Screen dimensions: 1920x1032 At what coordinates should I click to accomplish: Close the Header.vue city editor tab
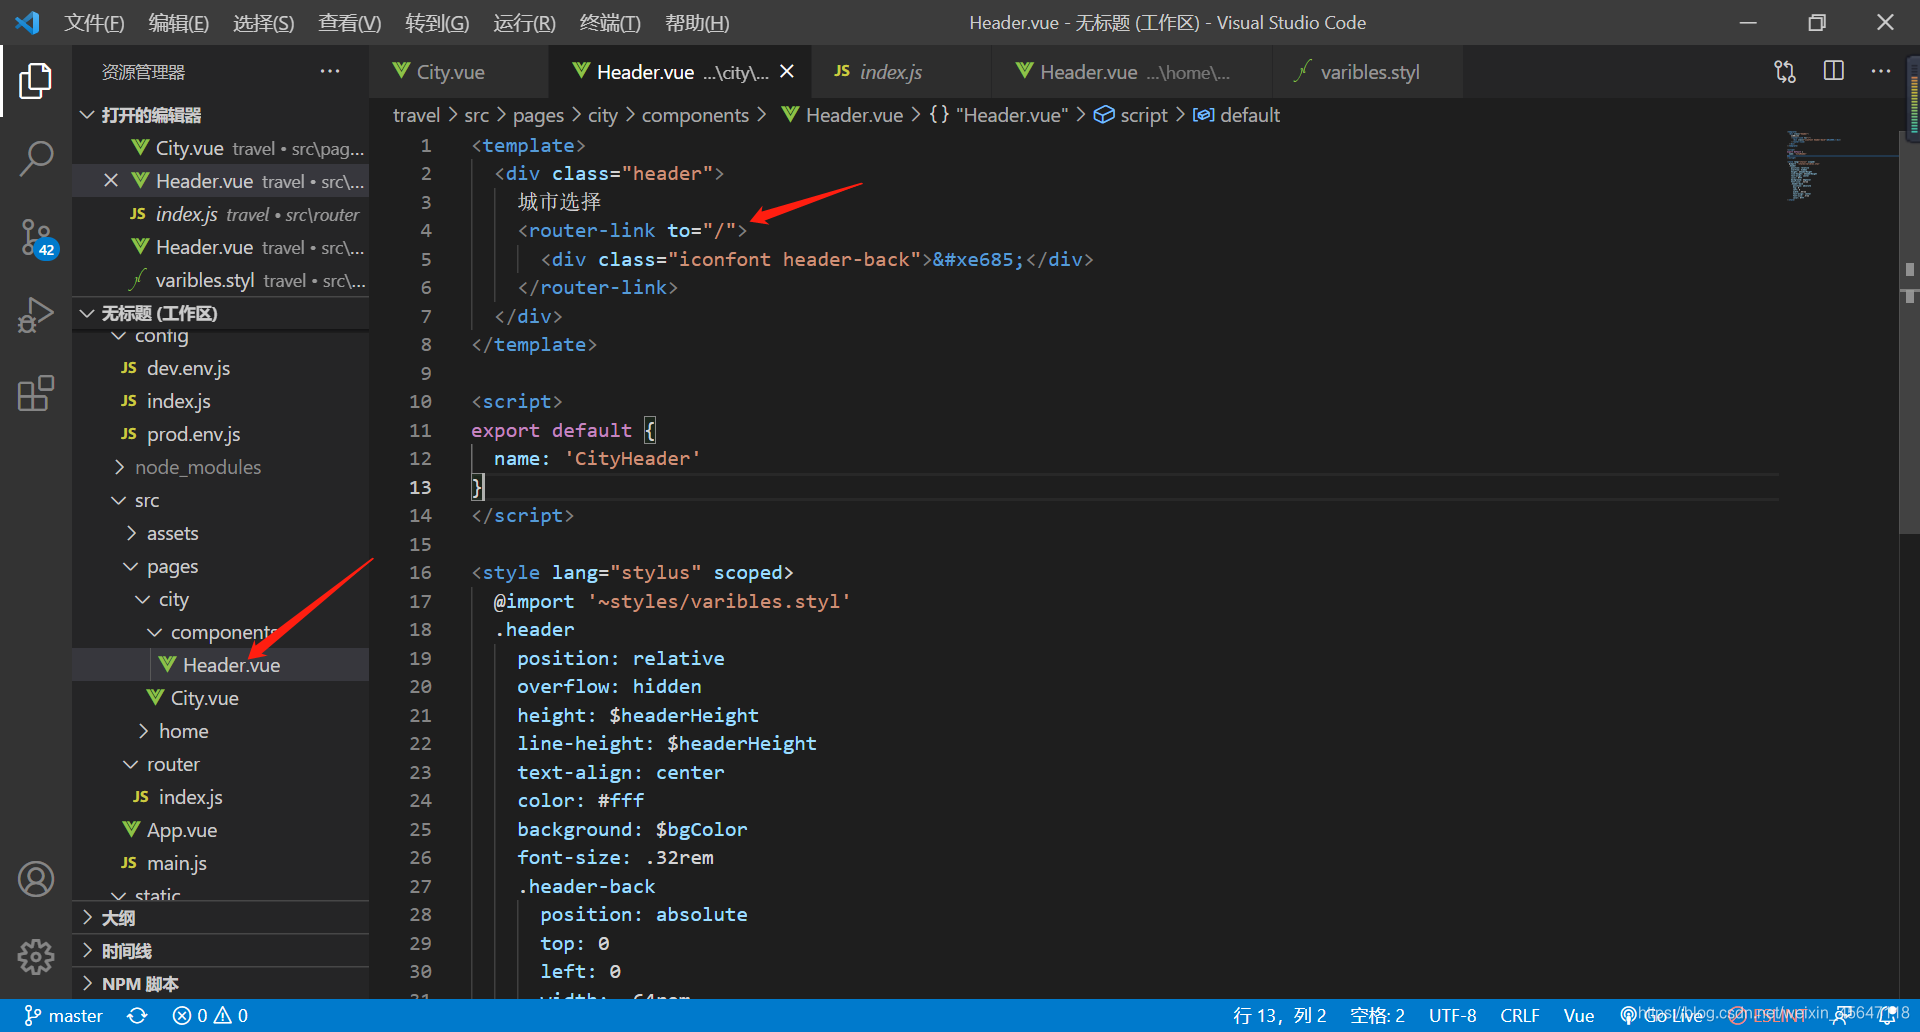(x=787, y=72)
